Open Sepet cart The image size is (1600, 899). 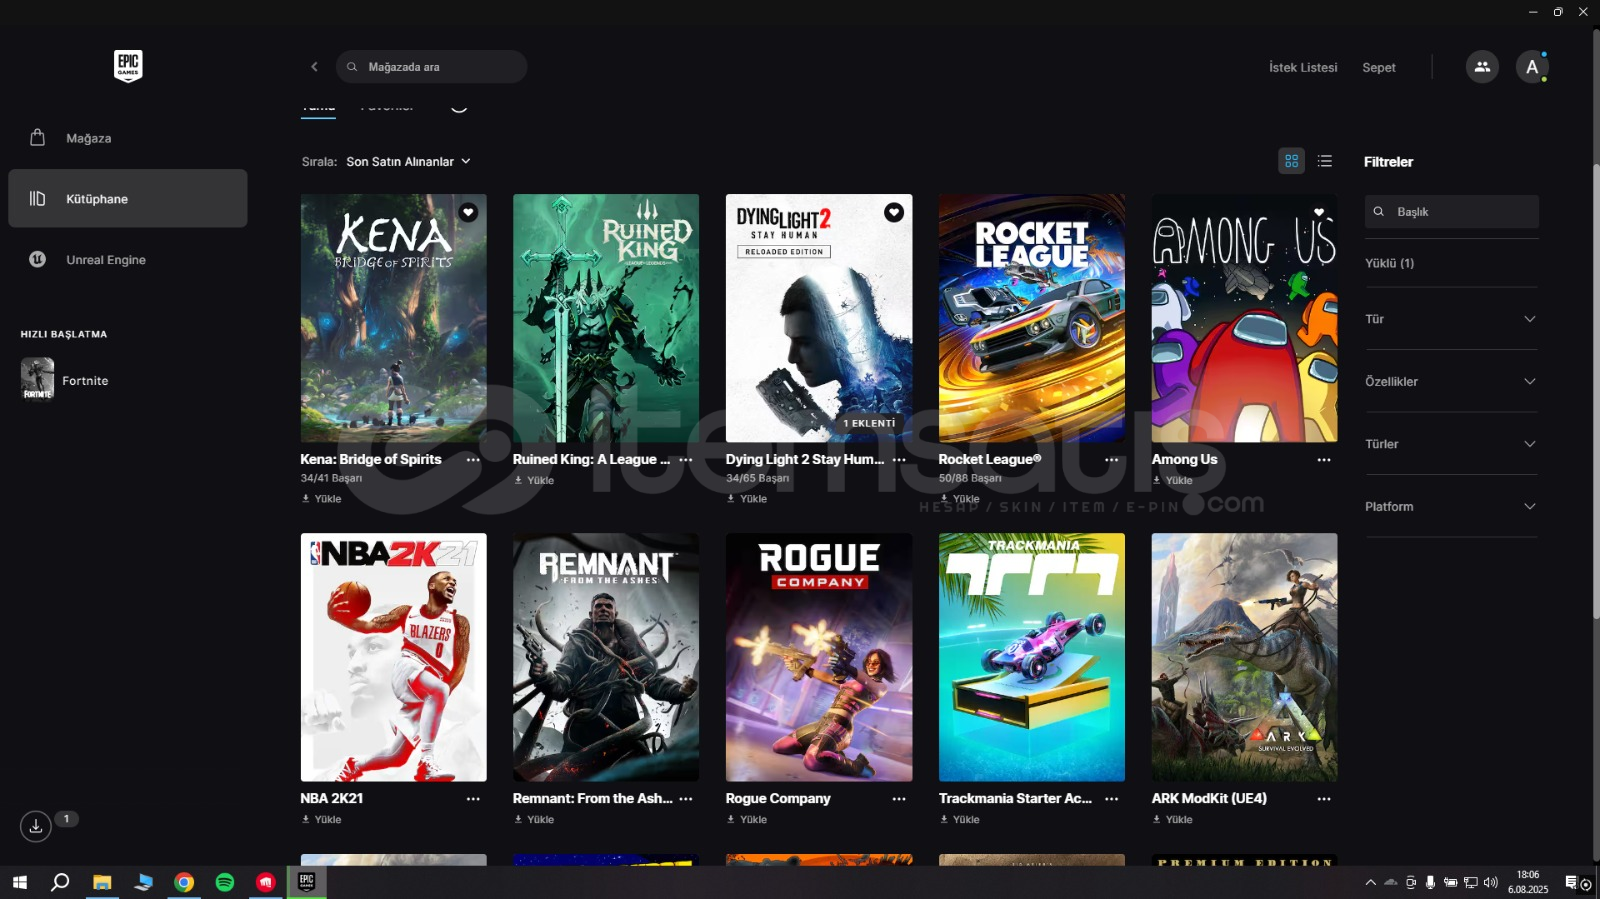pos(1379,68)
